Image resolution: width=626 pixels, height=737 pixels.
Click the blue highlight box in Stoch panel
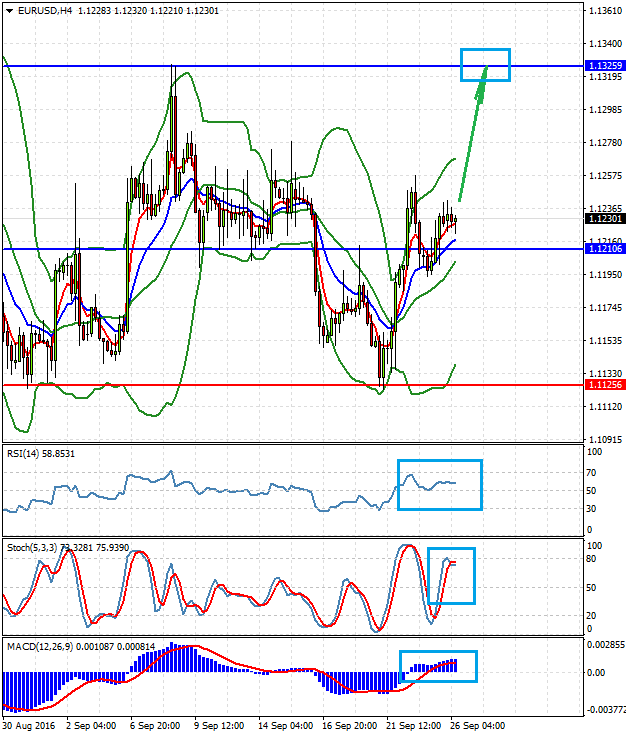(451, 575)
